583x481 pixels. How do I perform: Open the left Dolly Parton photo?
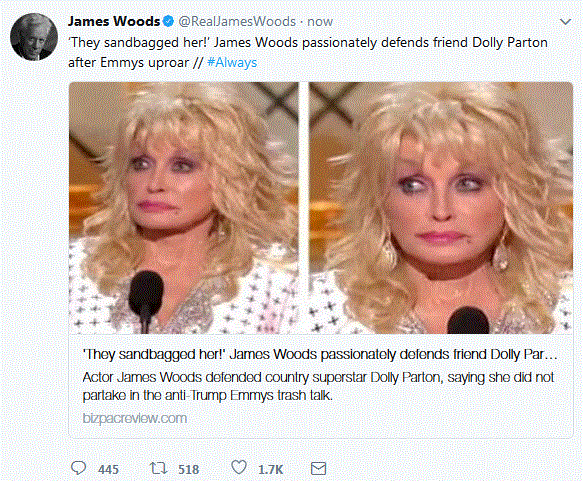(x=184, y=208)
